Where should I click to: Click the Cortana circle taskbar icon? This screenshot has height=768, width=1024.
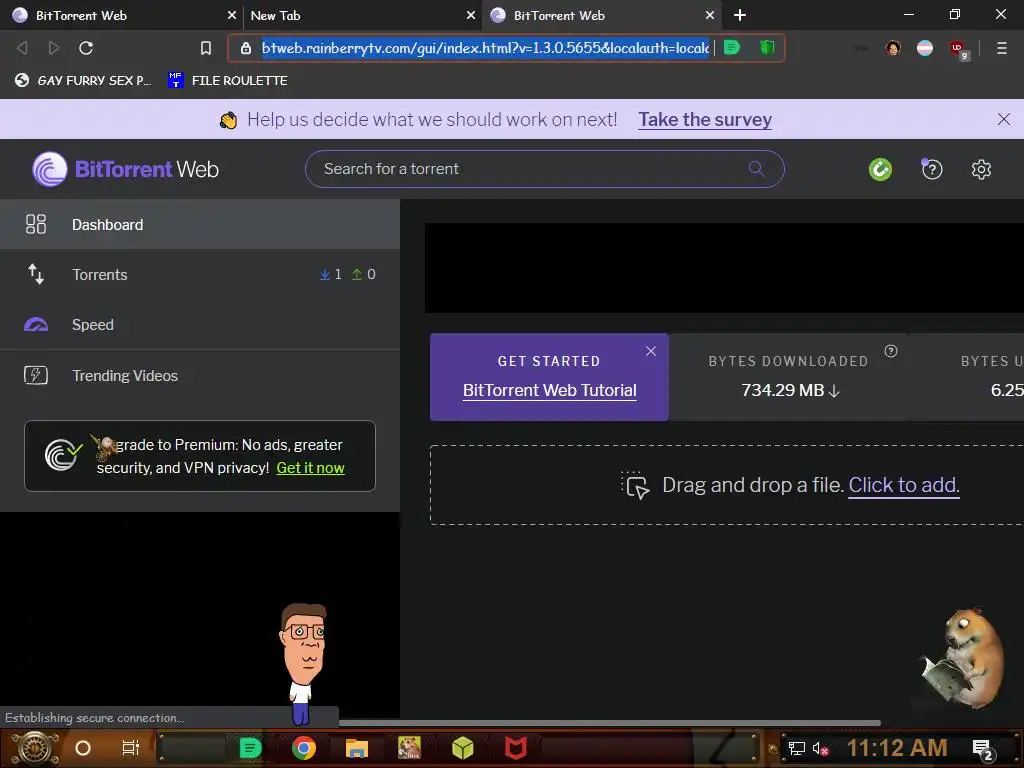click(83, 748)
